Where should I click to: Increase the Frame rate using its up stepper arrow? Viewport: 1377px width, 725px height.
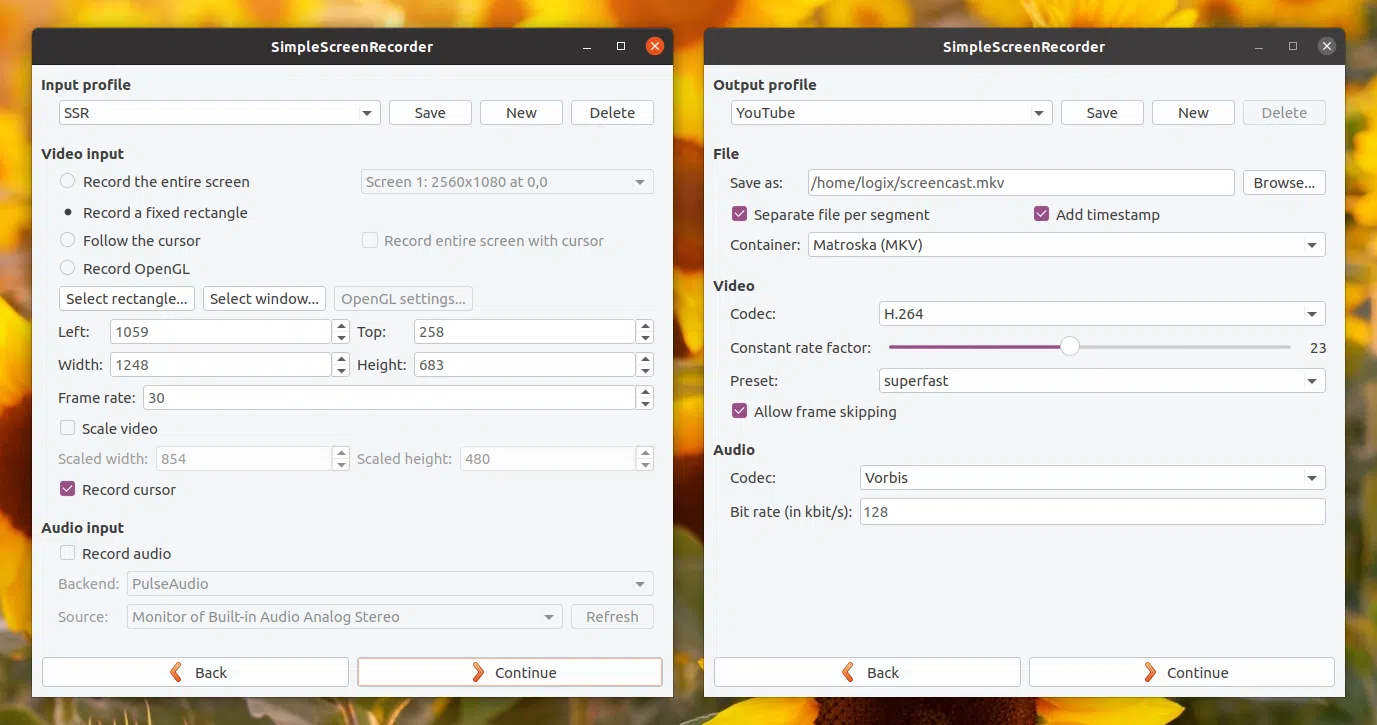tap(645, 392)
